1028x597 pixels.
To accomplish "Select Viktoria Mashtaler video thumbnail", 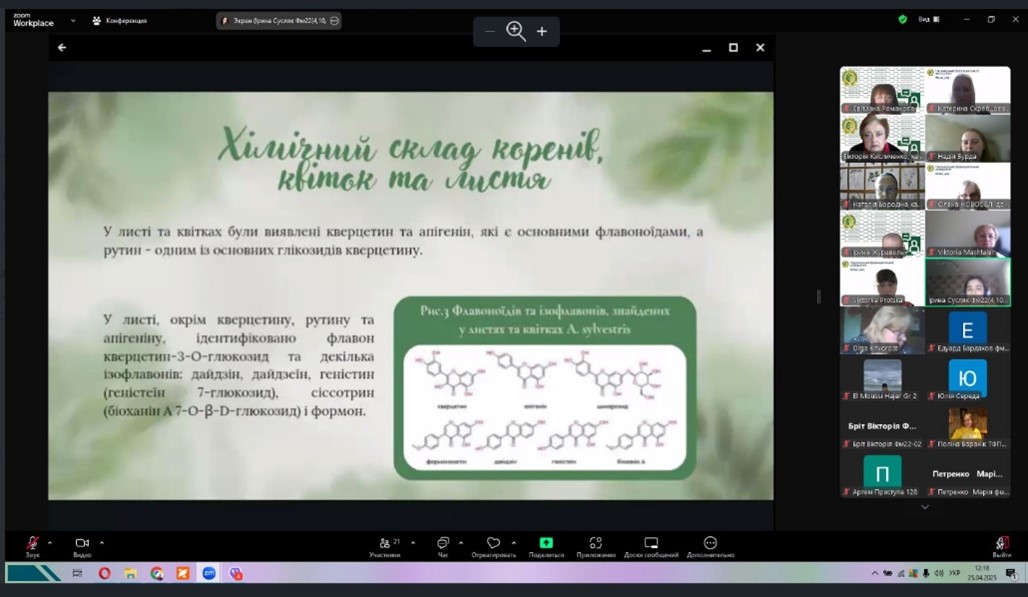I will click(968, 234).
